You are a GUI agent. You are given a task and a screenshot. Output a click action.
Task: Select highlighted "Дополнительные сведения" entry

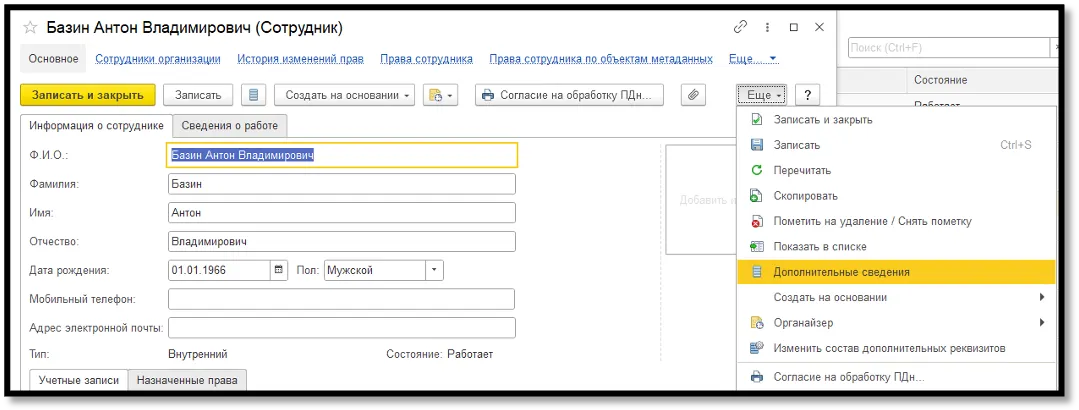[x=896, y=272]
